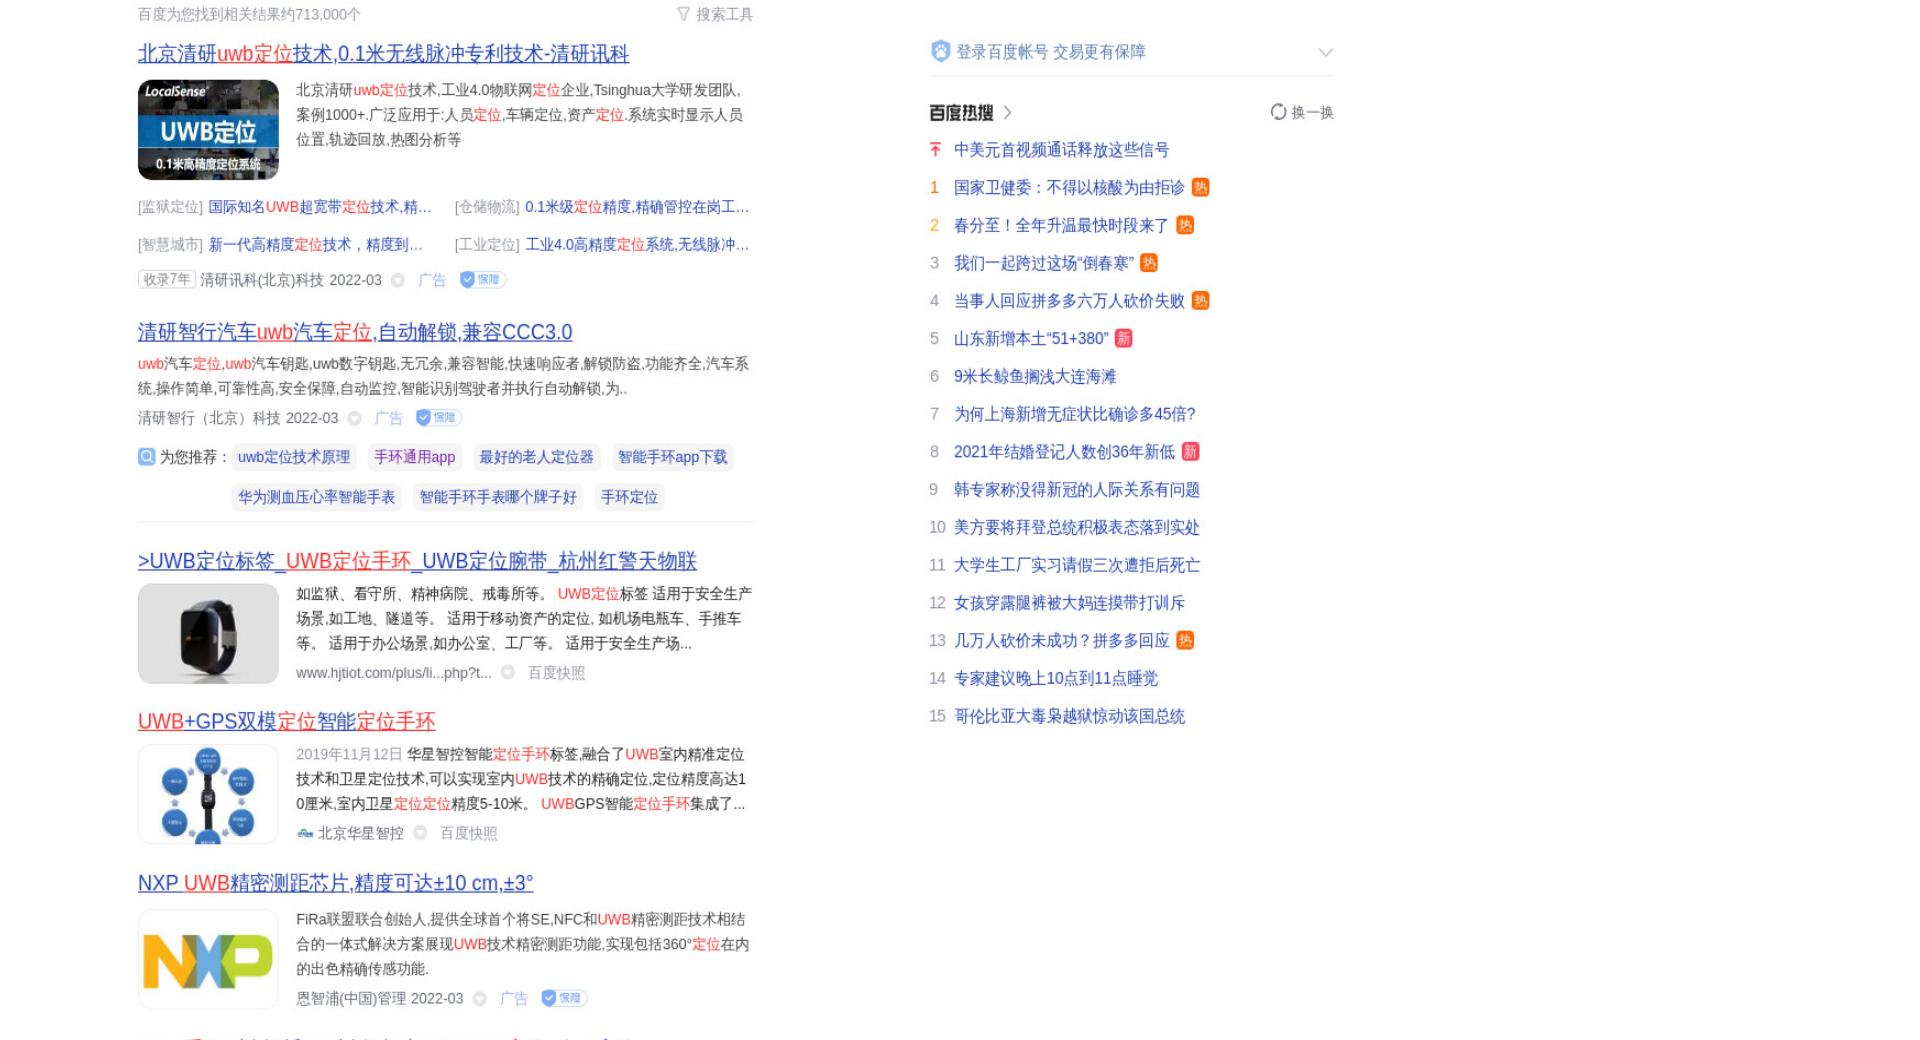Click the 北京华星智控 source logo icon
The height and width of the screenshot is (1040, 1920).
click(x=305, y=833)
